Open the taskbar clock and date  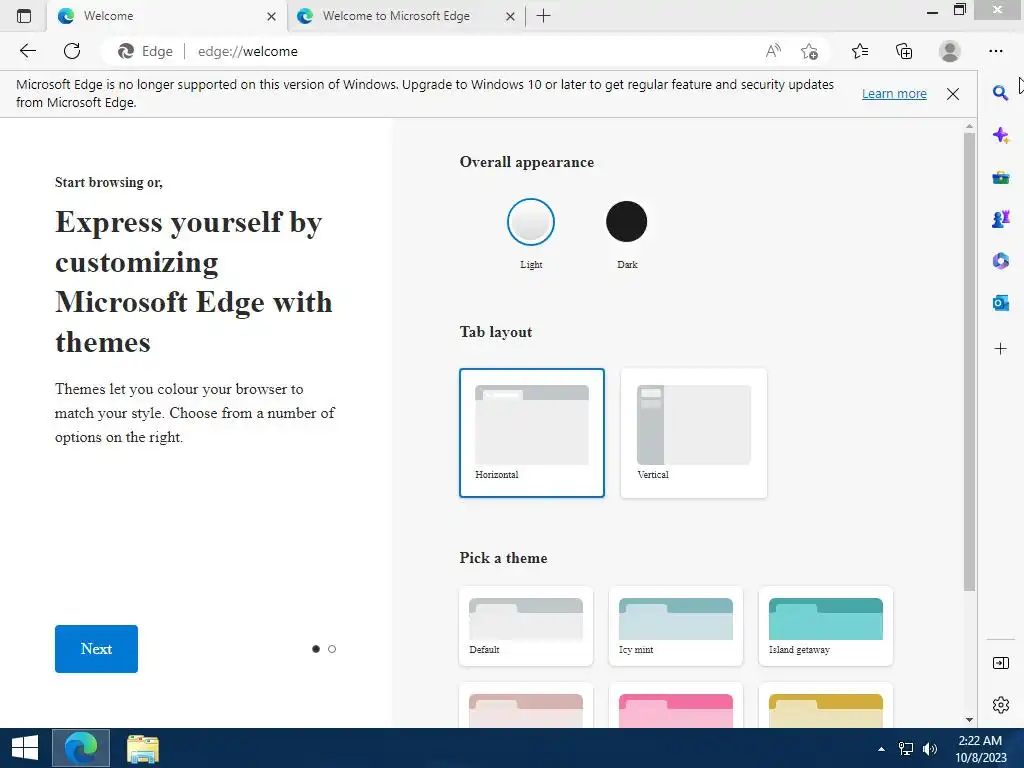[x=980, y=748]
